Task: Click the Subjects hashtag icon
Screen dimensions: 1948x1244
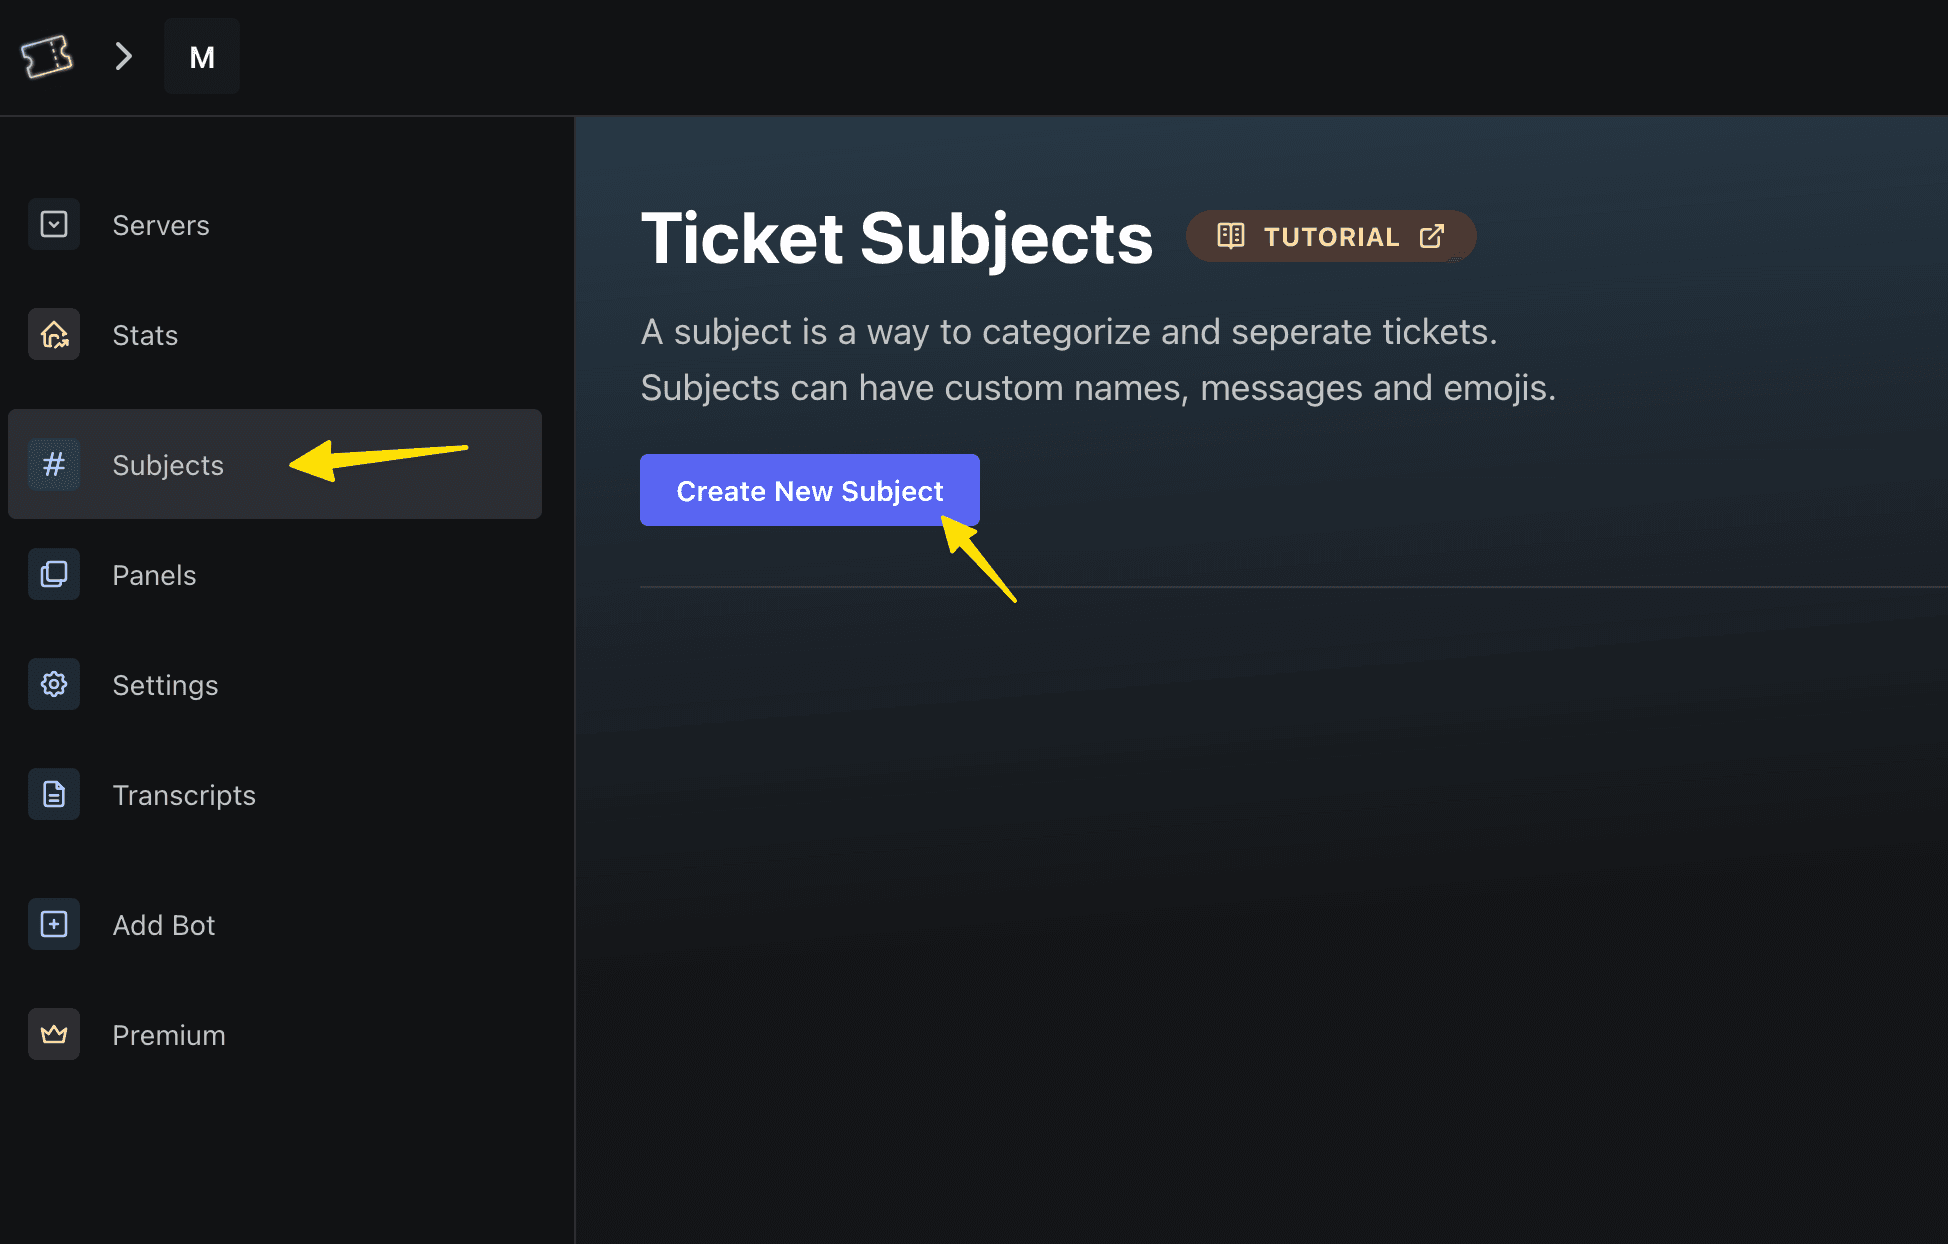Action: [x=54, y=464]
